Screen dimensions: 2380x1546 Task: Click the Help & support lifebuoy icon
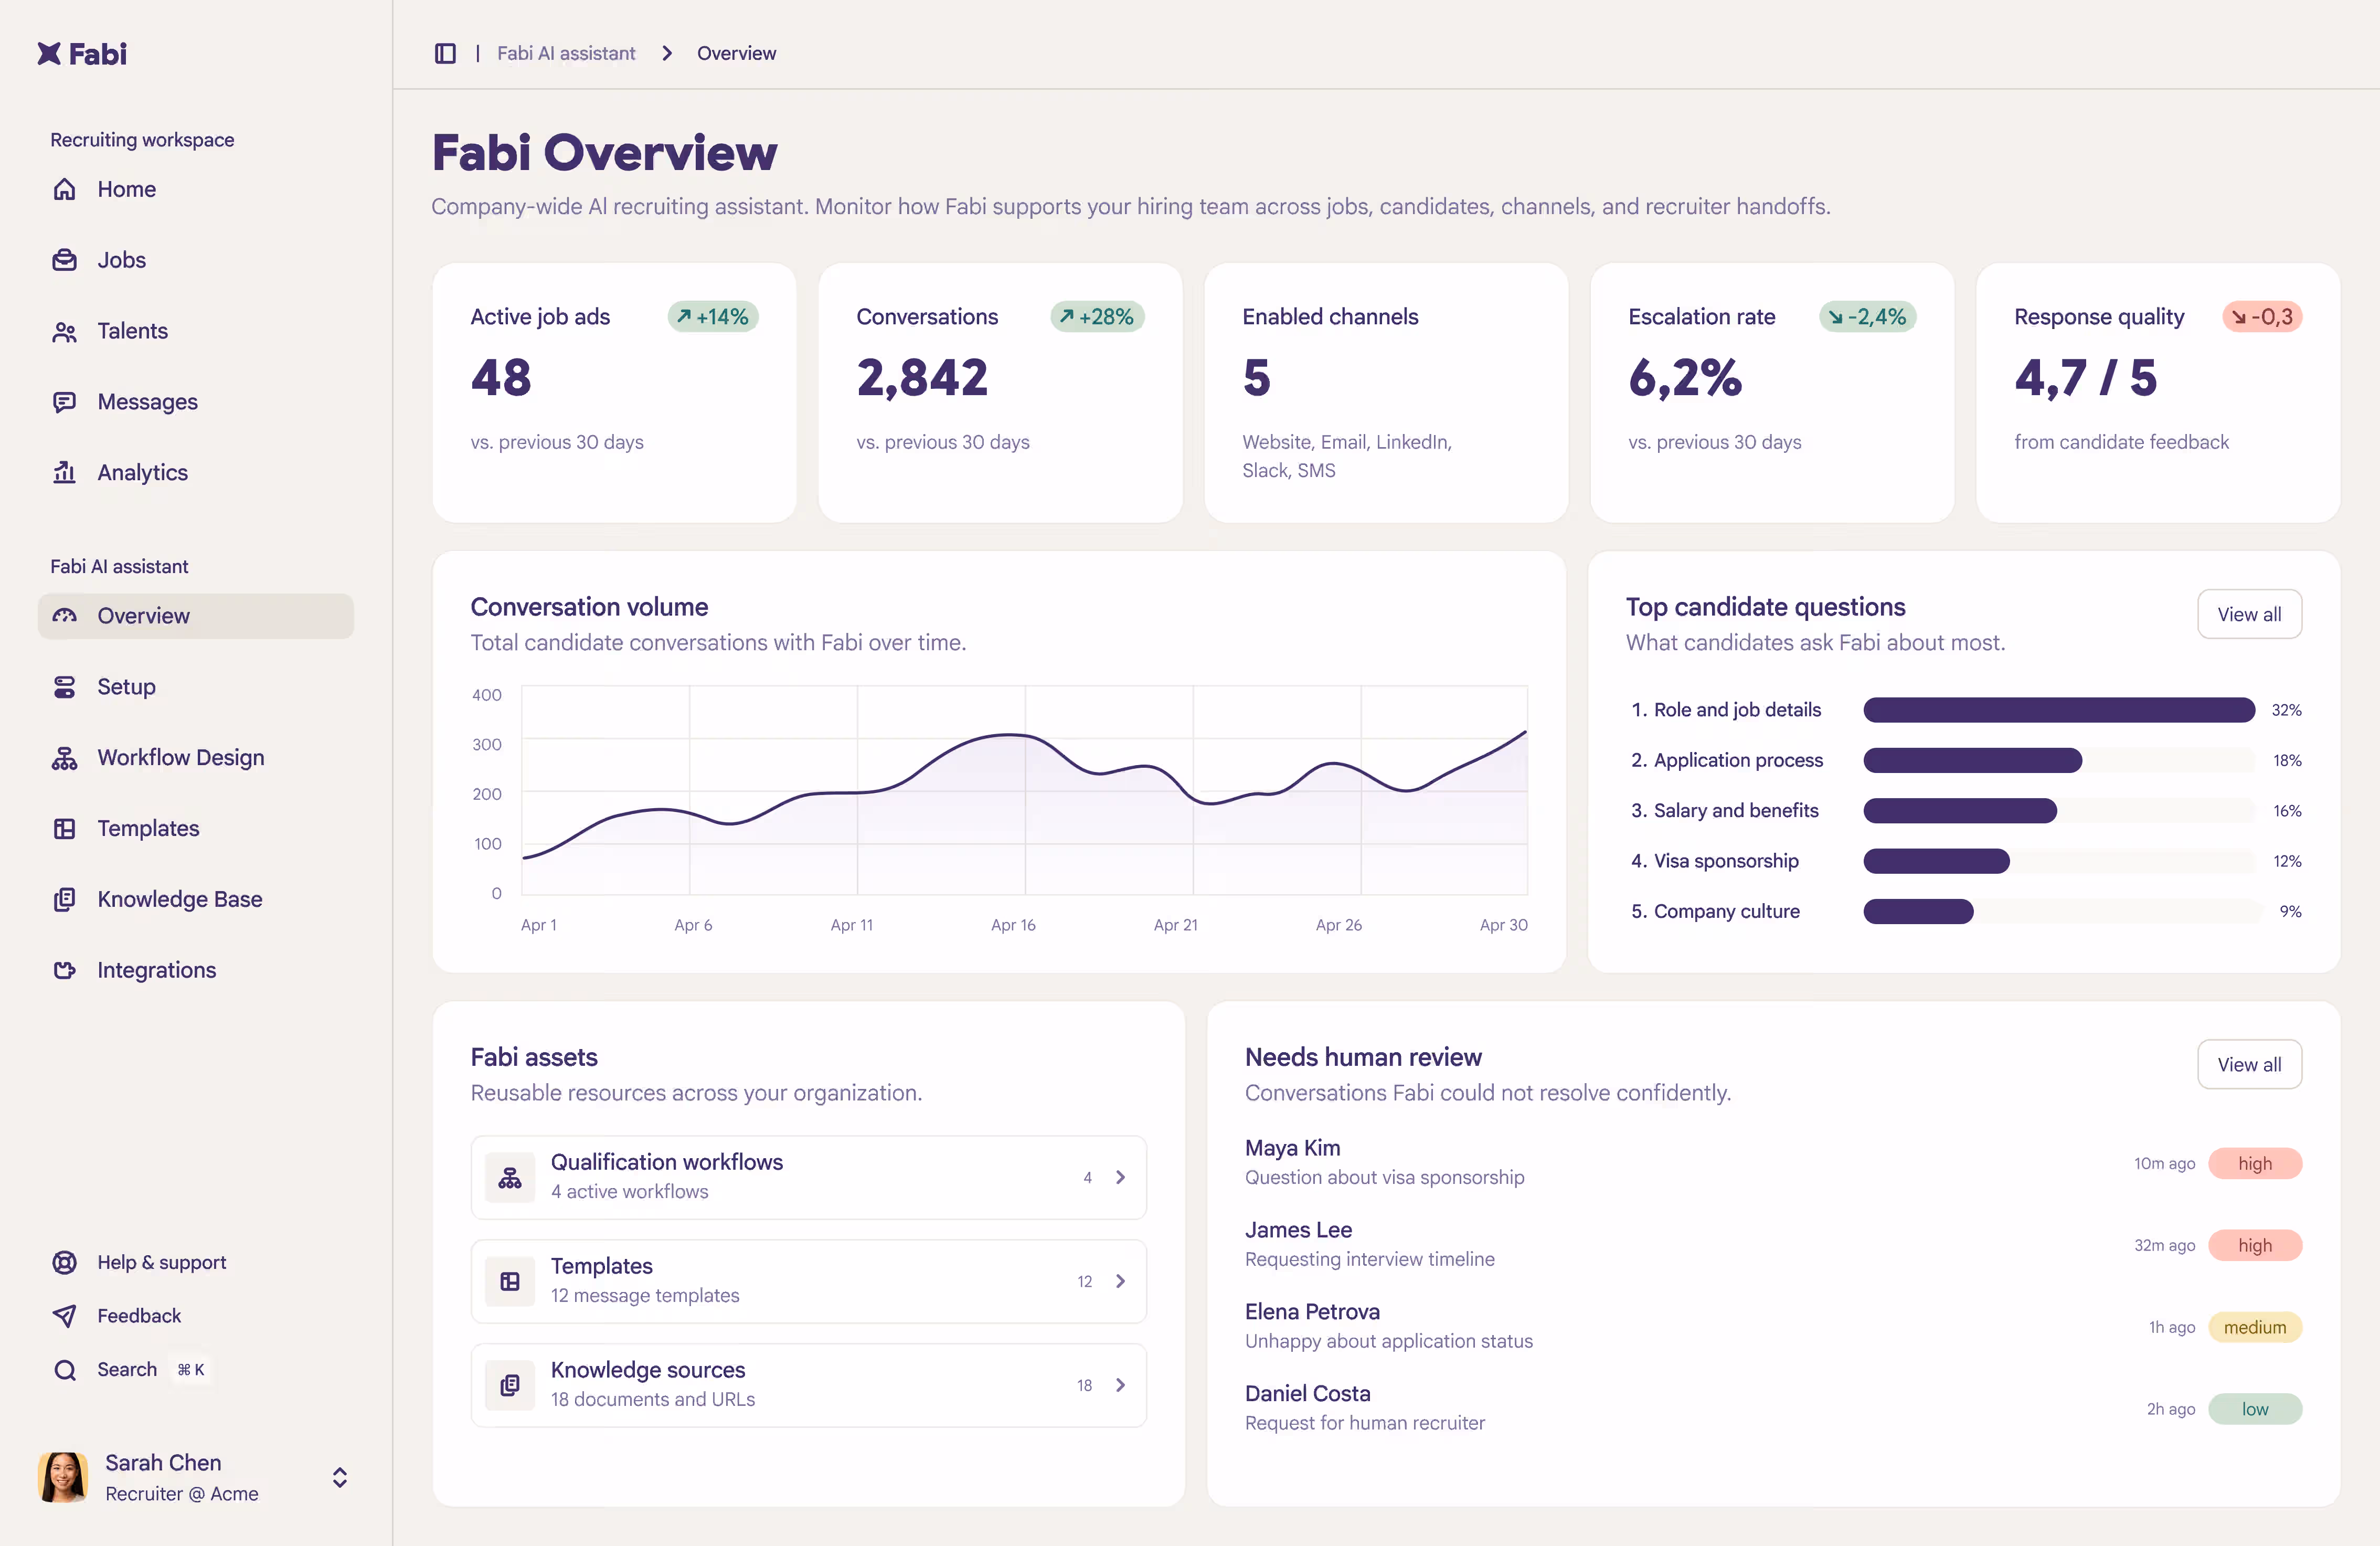[x=65, y=1262]
